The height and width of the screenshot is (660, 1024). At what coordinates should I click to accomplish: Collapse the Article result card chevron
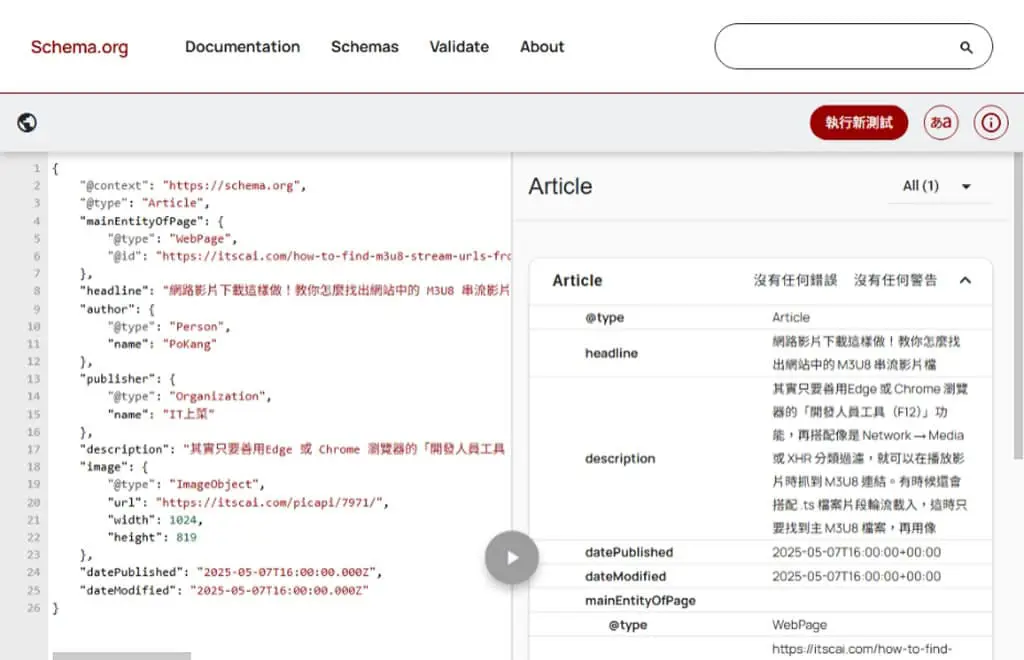[x=965, y=281]
